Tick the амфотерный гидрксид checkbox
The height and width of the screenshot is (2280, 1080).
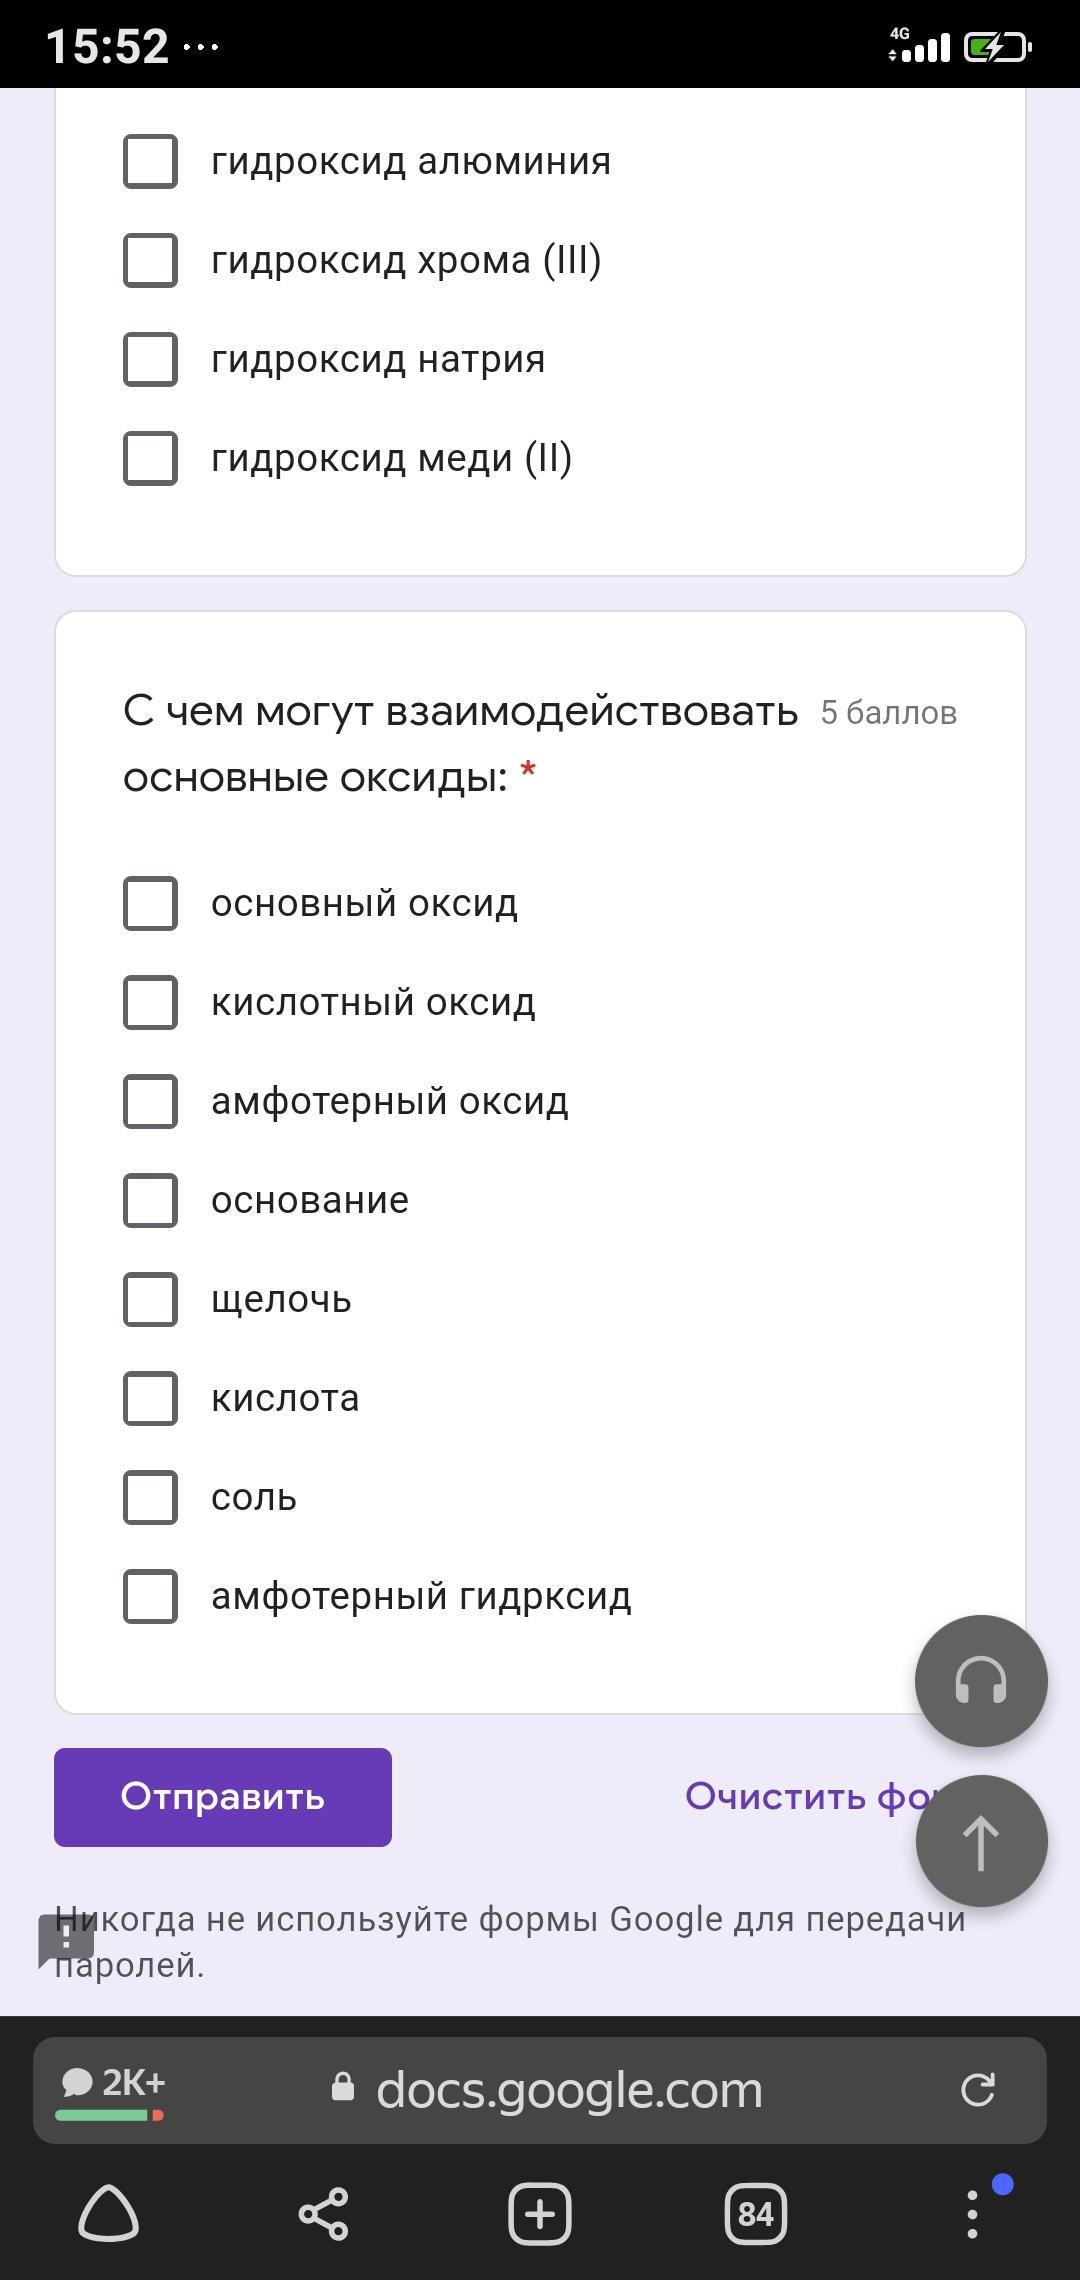150,1596
